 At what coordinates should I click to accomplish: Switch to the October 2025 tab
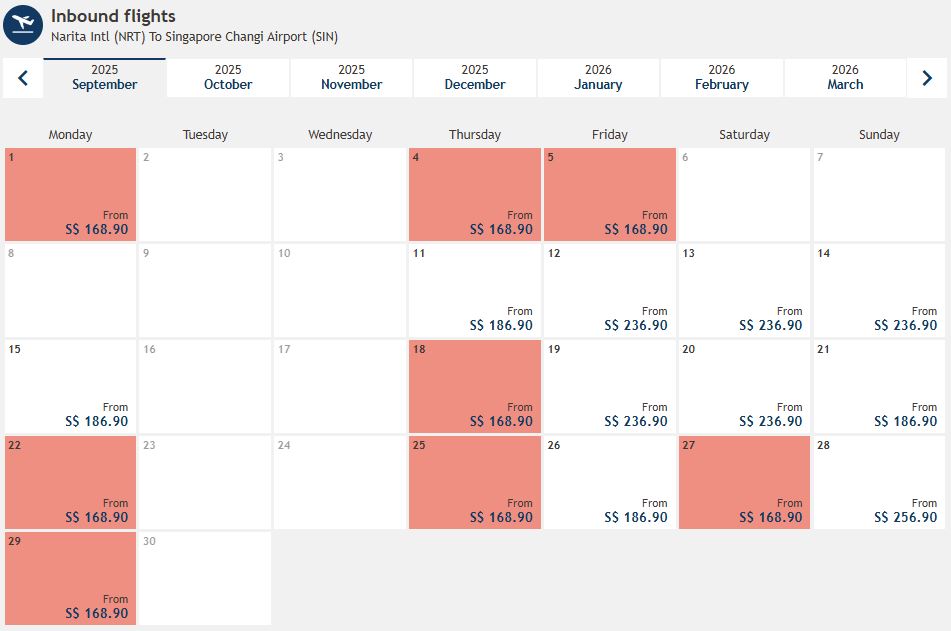tap(228, 78)
